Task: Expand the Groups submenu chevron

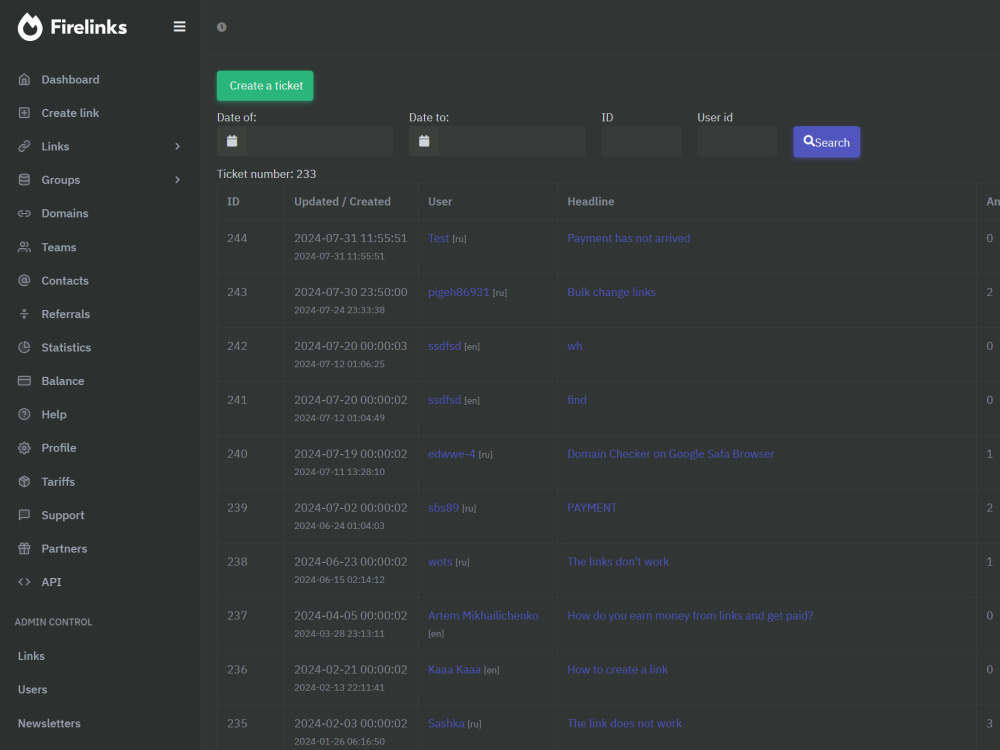Action: tap(177, 180)
